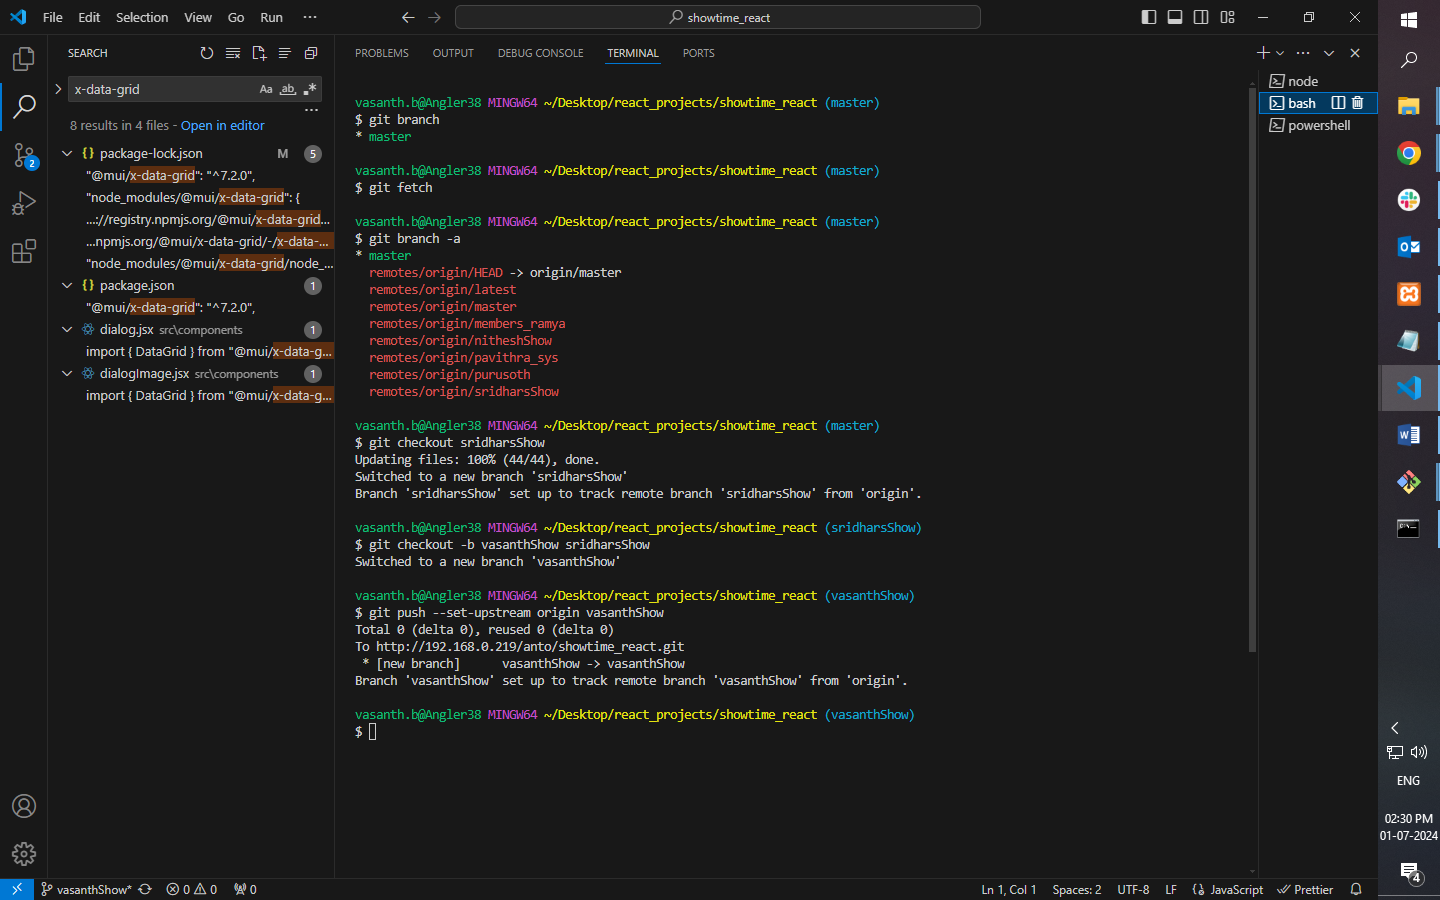Open the new terminal launch profile dropdown
This screenshot has height=900, width=1440.
[1280, 53]
